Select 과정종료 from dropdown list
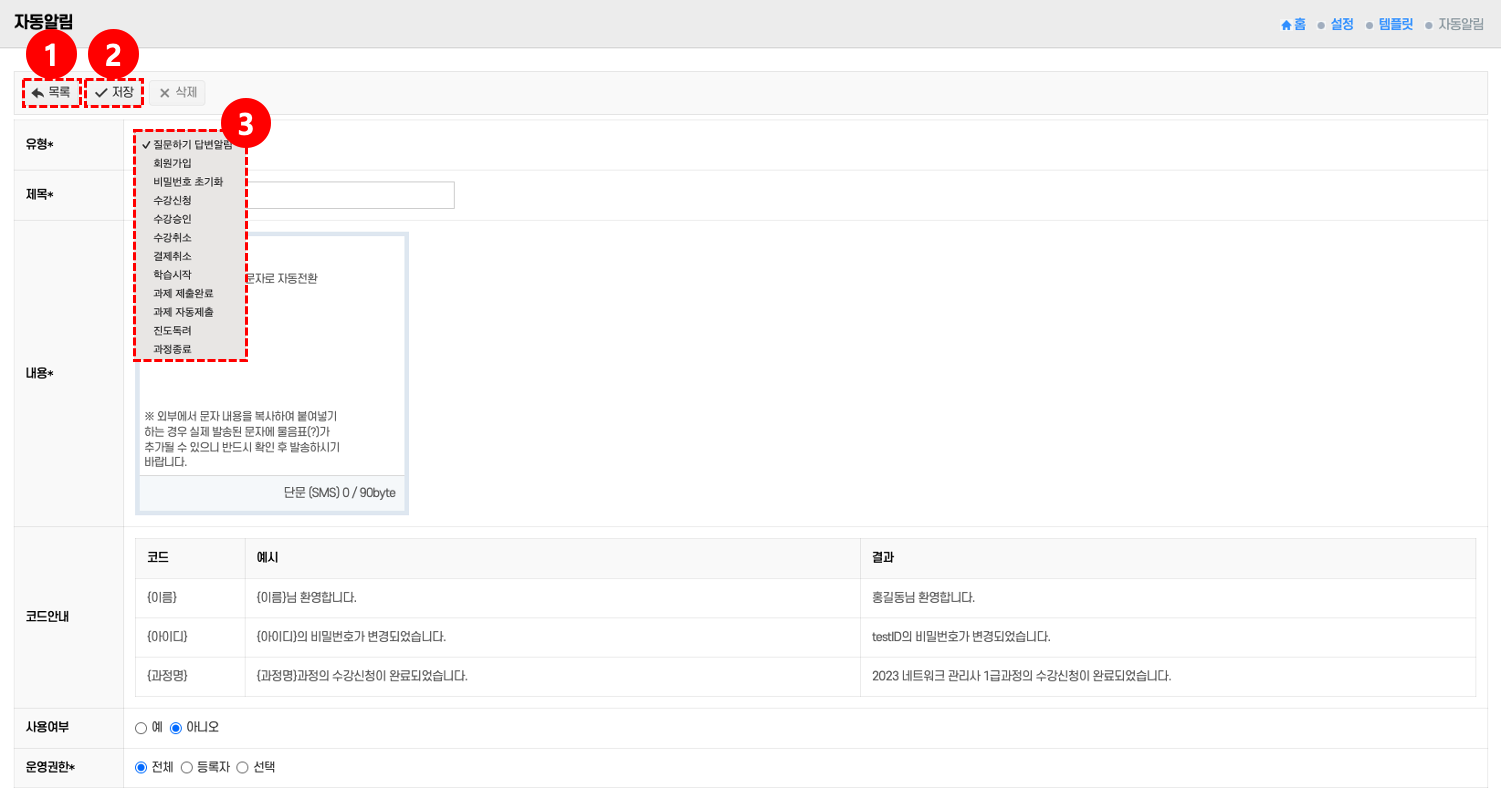Viewport: 1501px width, 796px height. coord(172,349)
